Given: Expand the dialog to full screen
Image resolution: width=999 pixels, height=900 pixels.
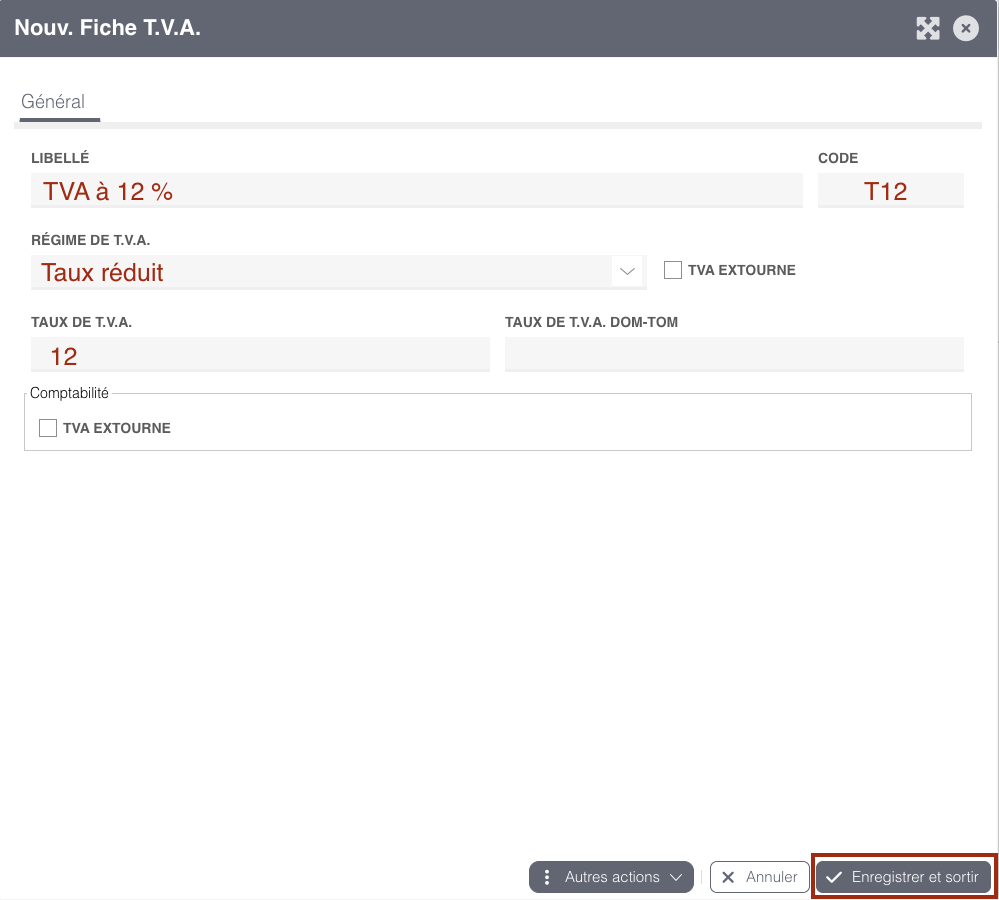Looking at the screenshot, I should click(x=928, y=28).
